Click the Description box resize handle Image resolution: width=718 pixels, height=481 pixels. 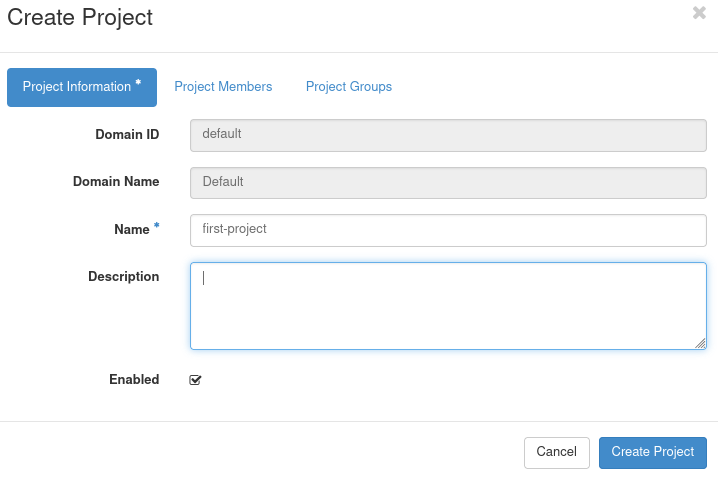(x=700, y=343)
